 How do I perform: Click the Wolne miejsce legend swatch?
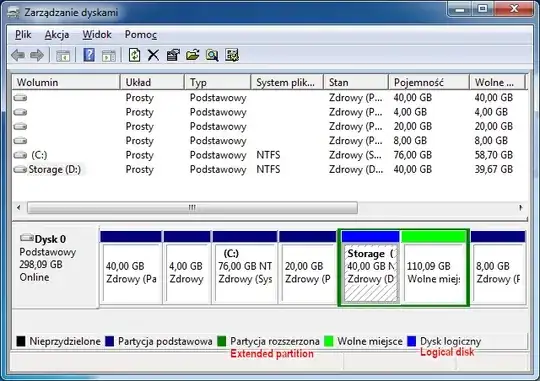coord(329,341)
